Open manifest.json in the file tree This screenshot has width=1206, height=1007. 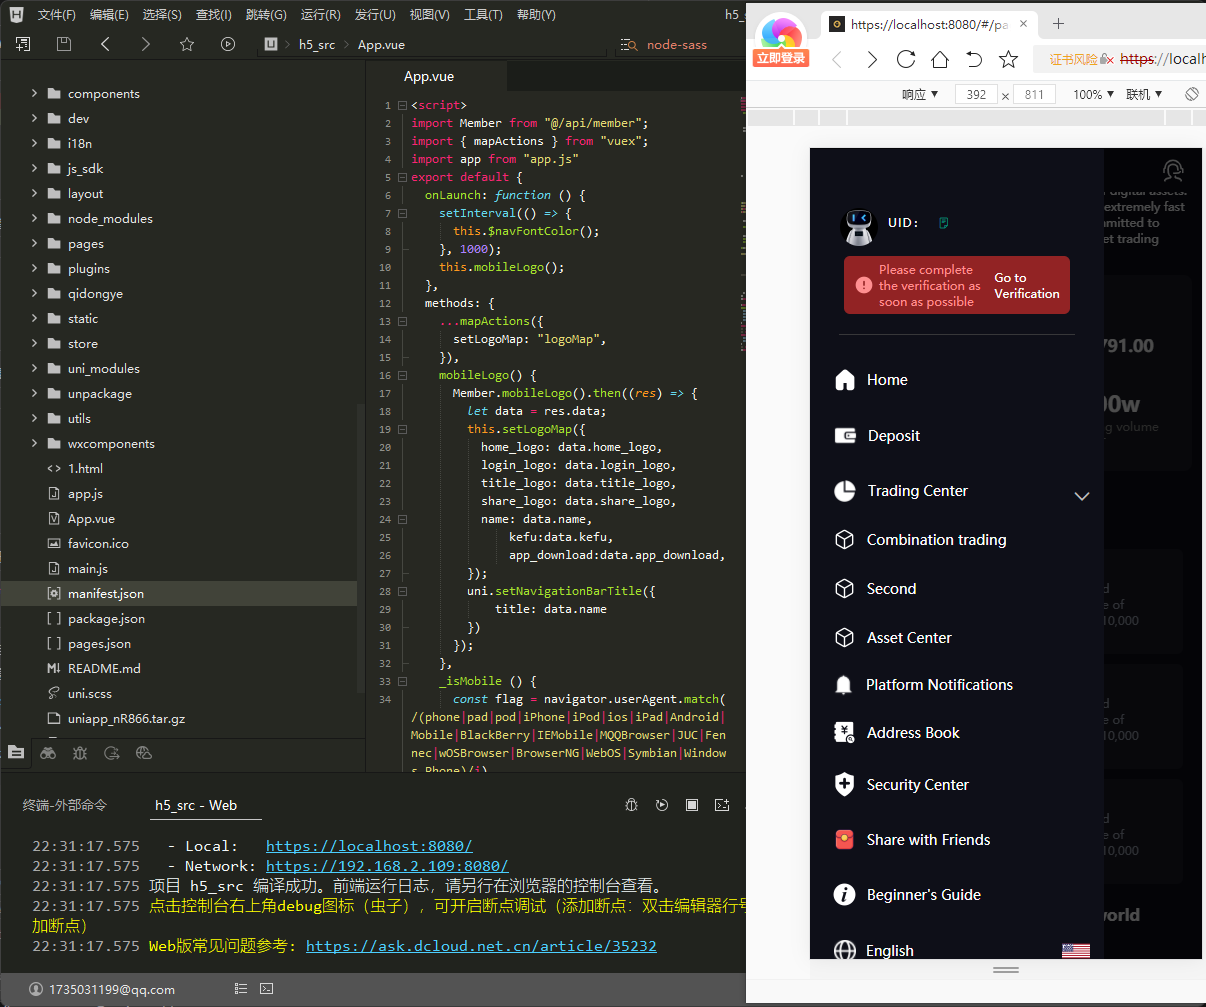[x=105, y=594]
